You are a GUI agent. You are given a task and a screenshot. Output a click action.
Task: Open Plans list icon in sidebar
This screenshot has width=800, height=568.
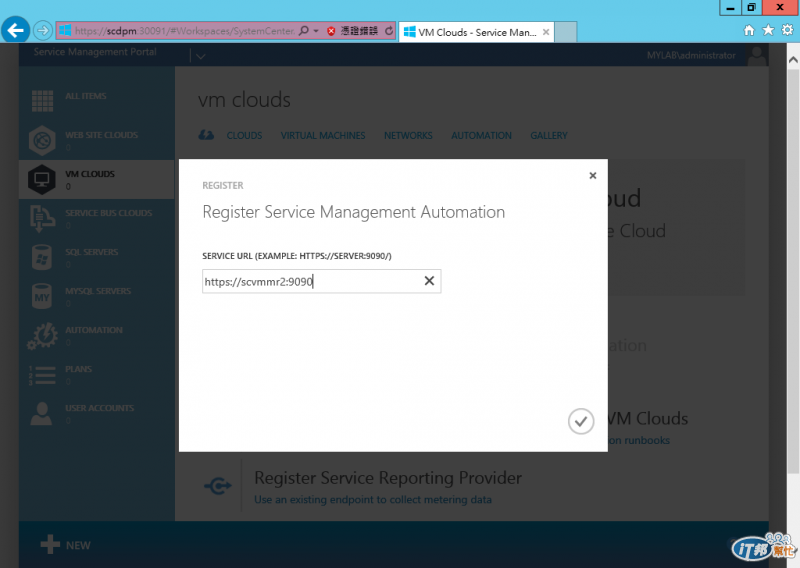point(42,375)
